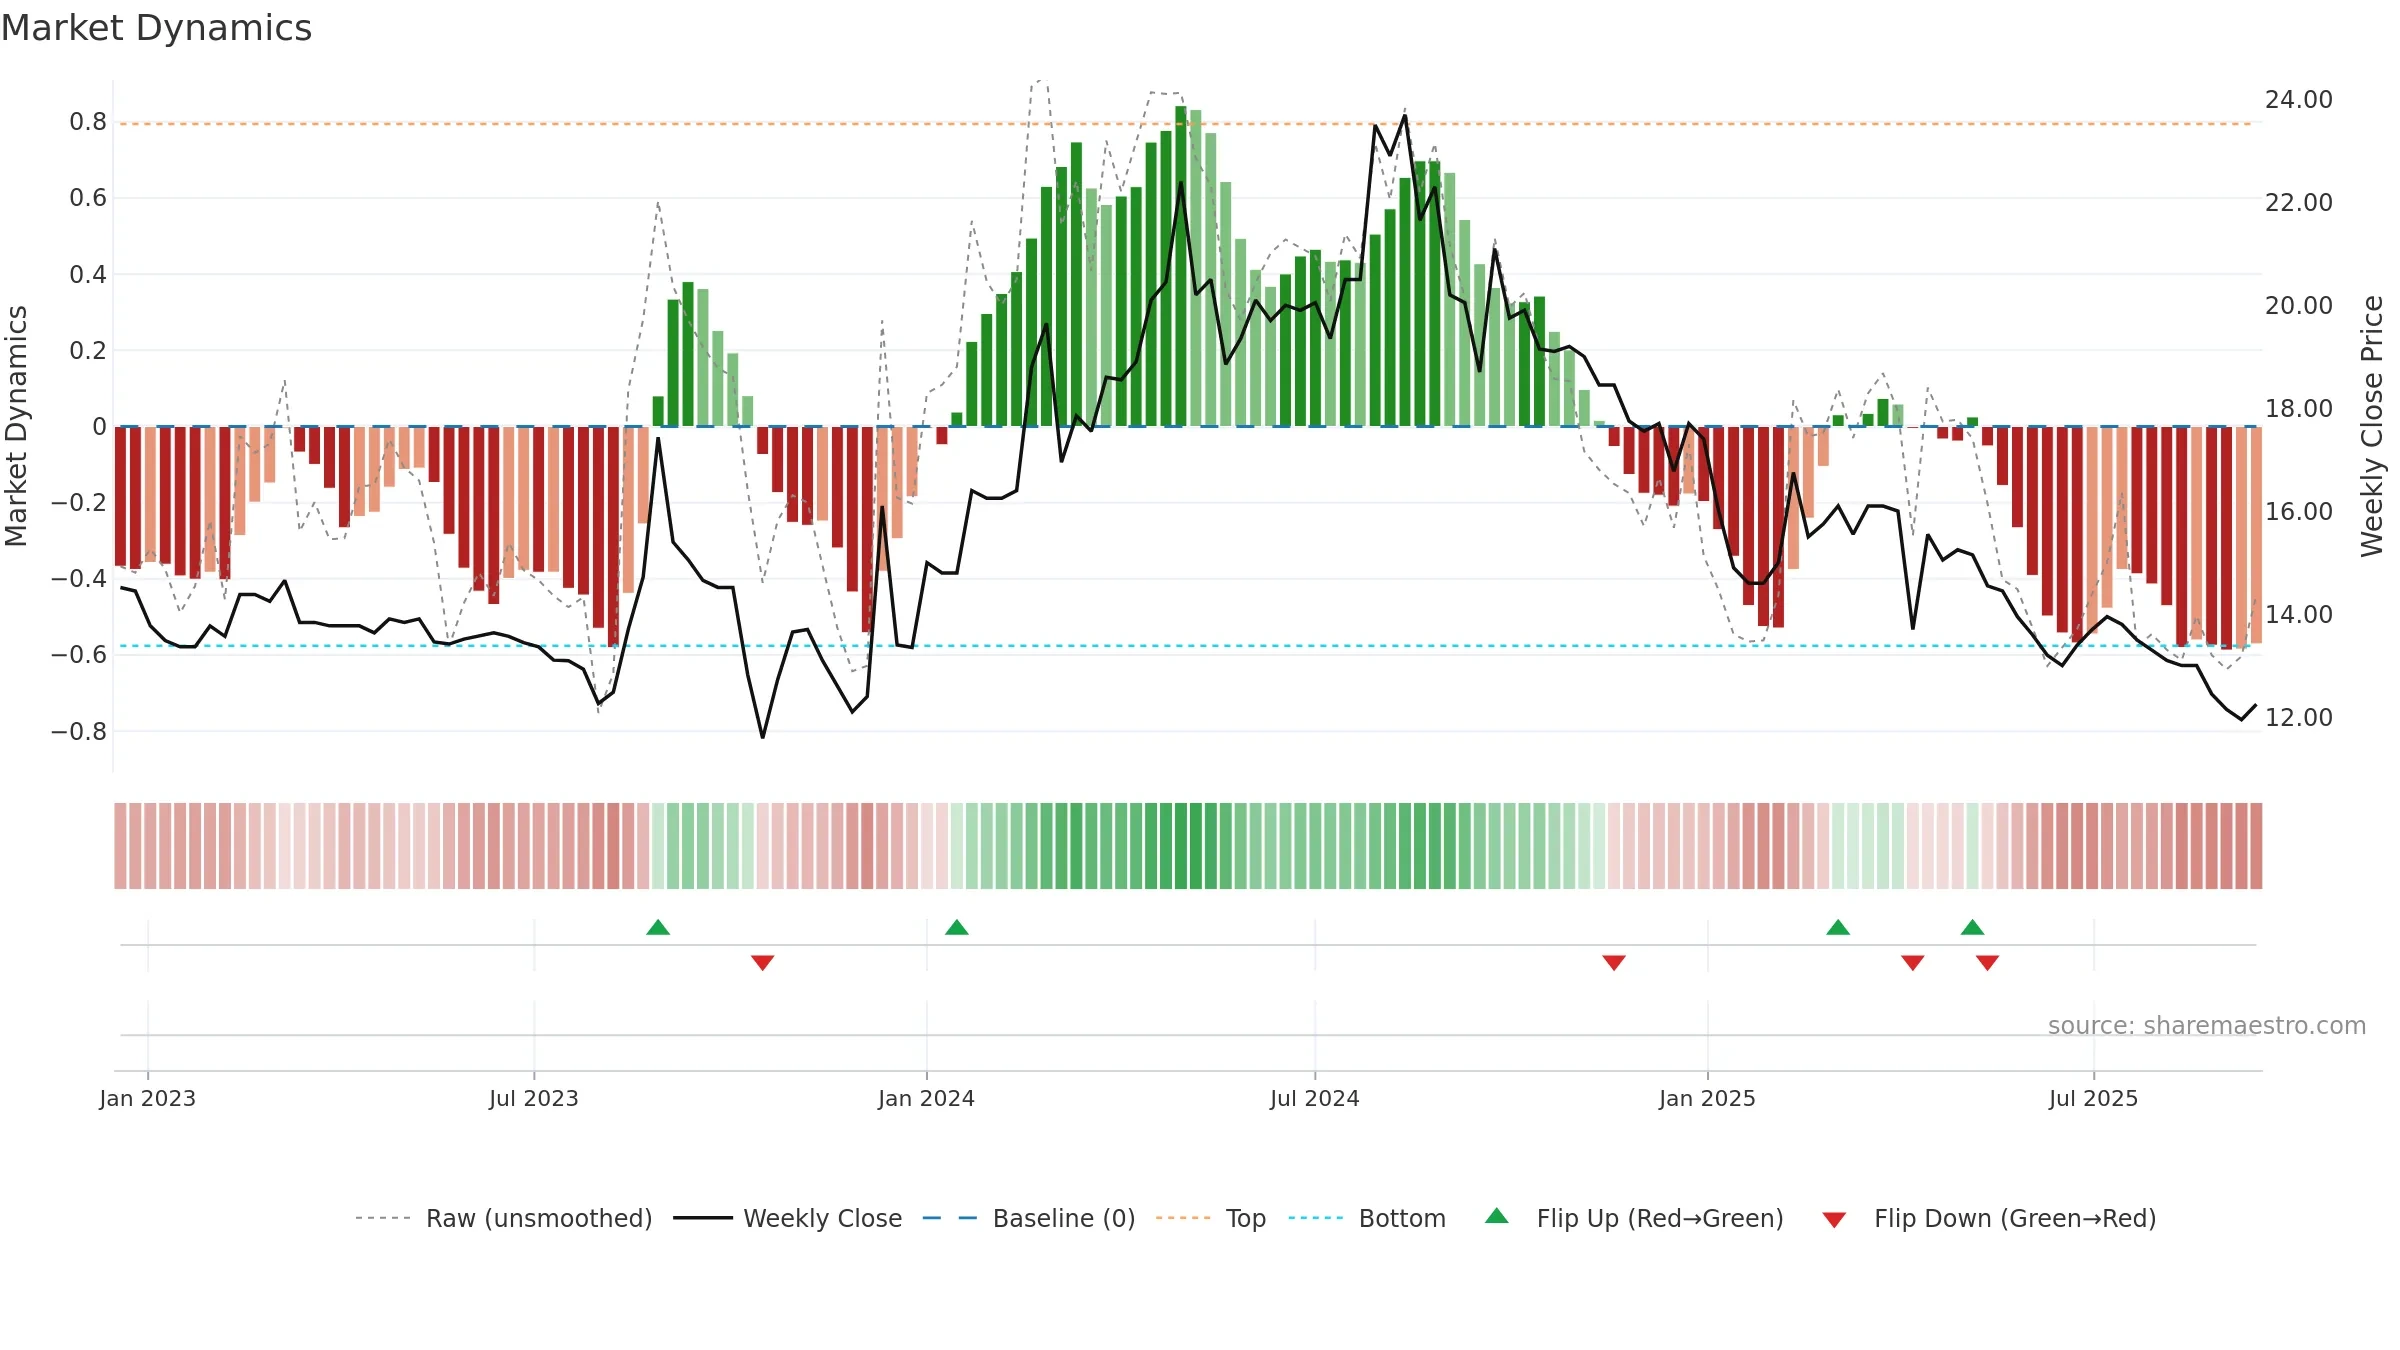Click the 18.00 price axis value
The width and height of the screenshot is (2400, 1350).
[x=2299, y=409]
